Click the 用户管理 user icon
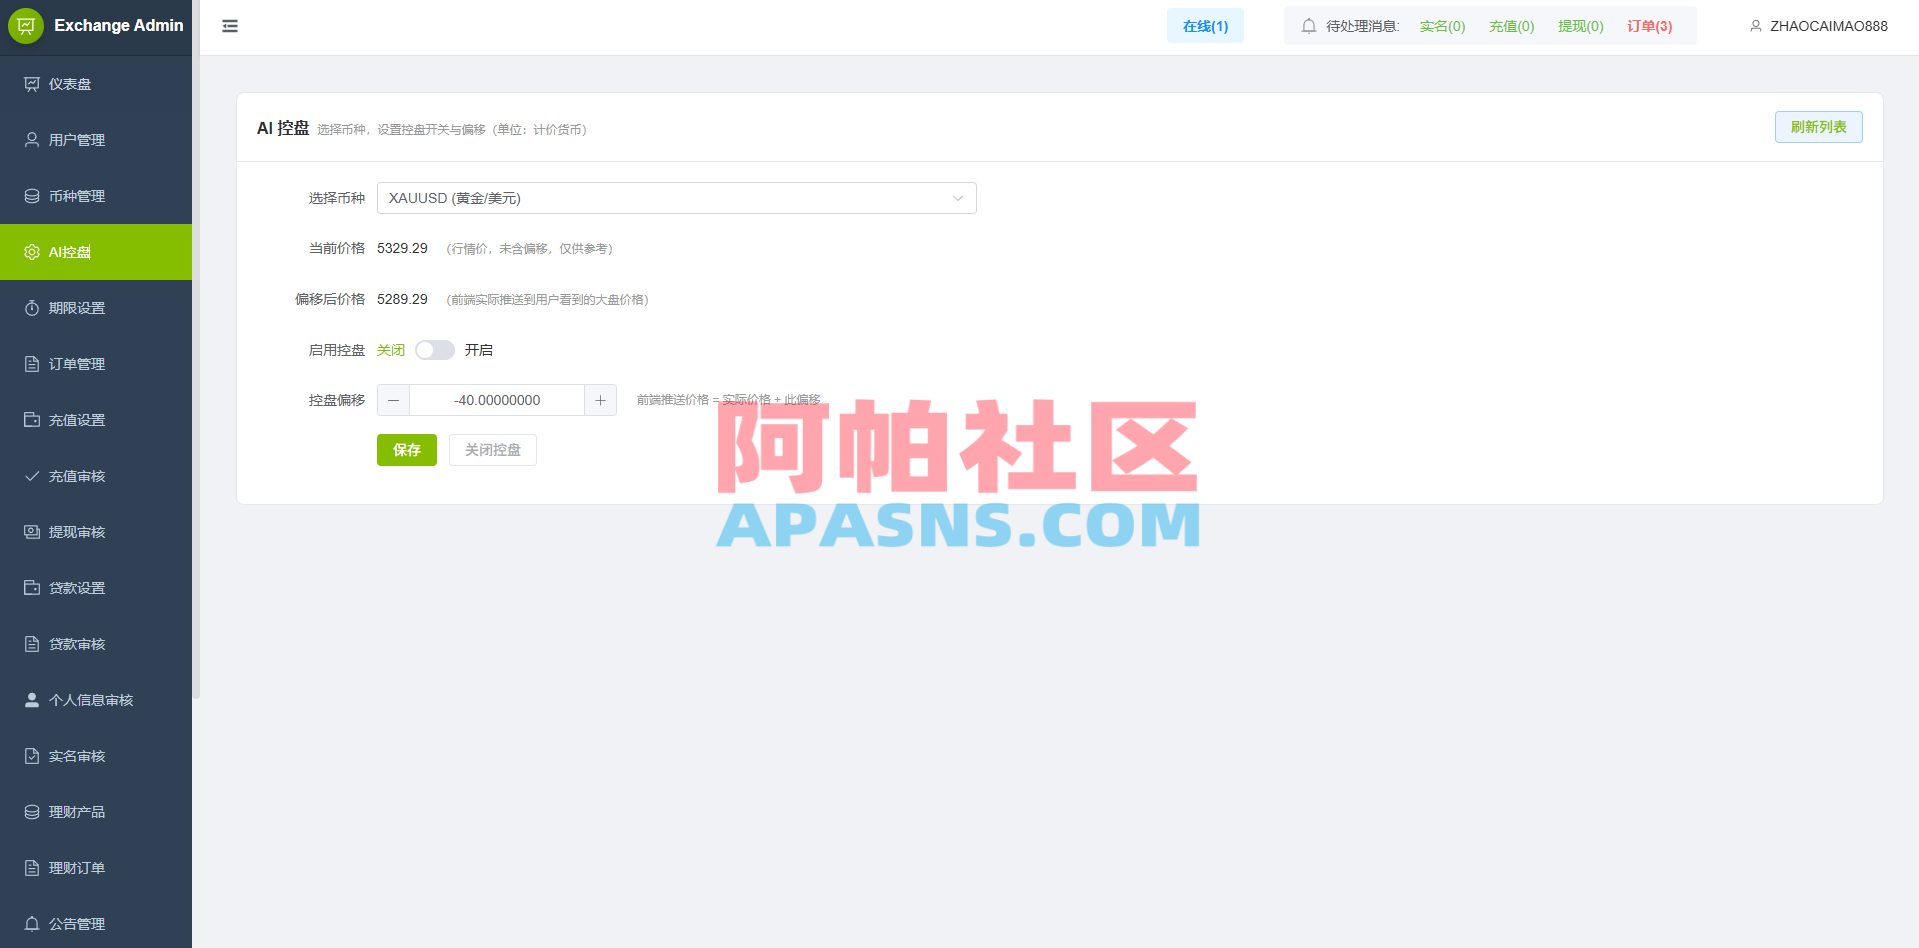 tap(32, 140)
